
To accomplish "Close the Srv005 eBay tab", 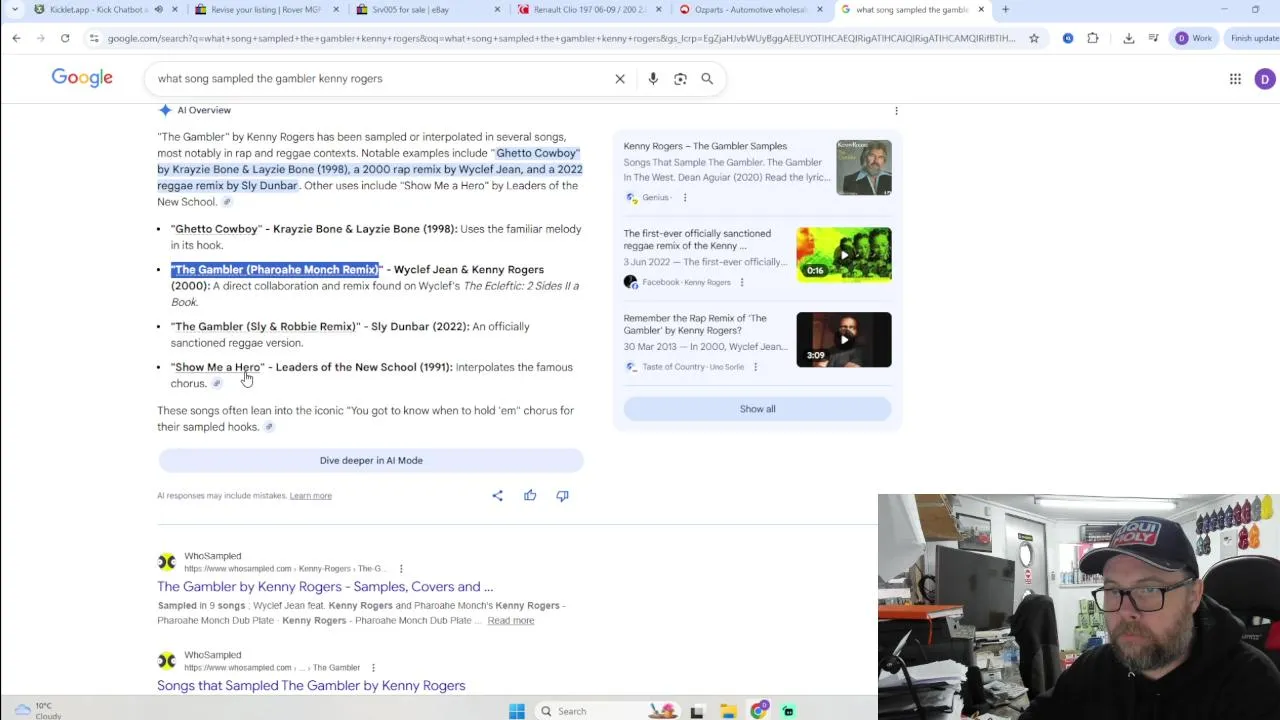I will click(497, 10).
